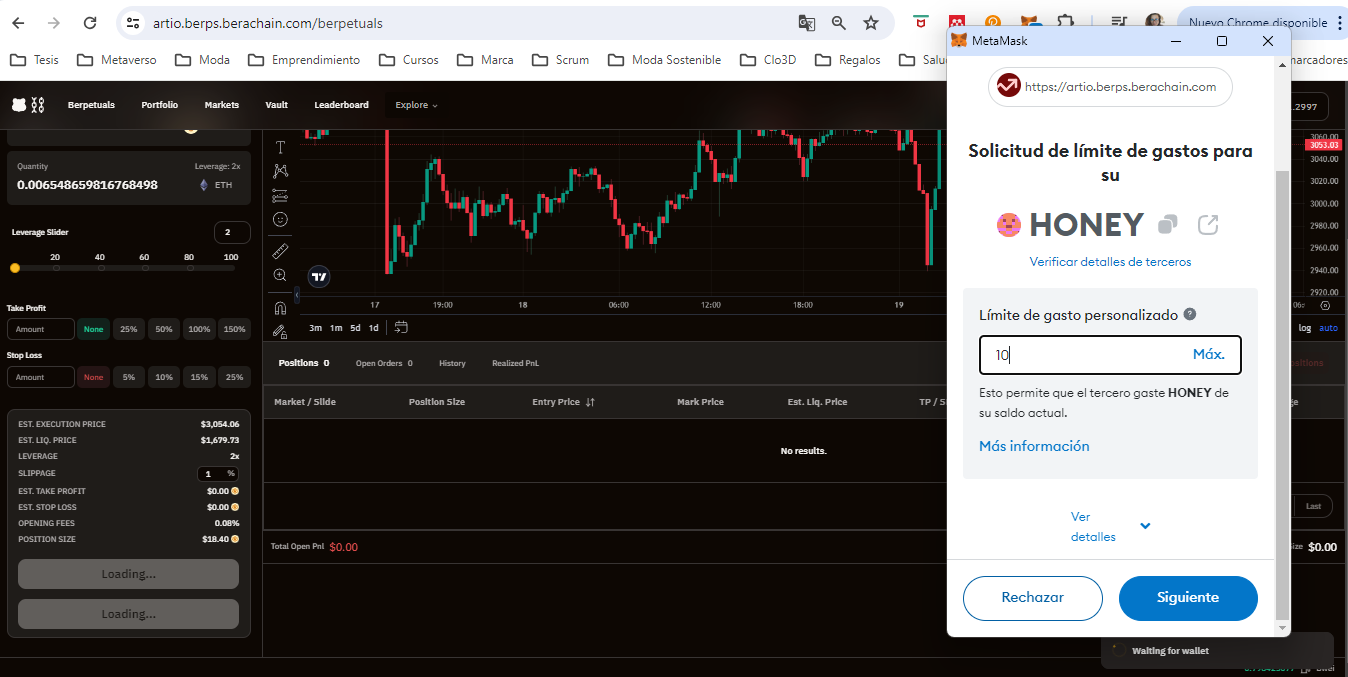The height and width of the screenshot is (677, 1348).
Task: Click the translate page icon
Action: (x=807, y=23)
